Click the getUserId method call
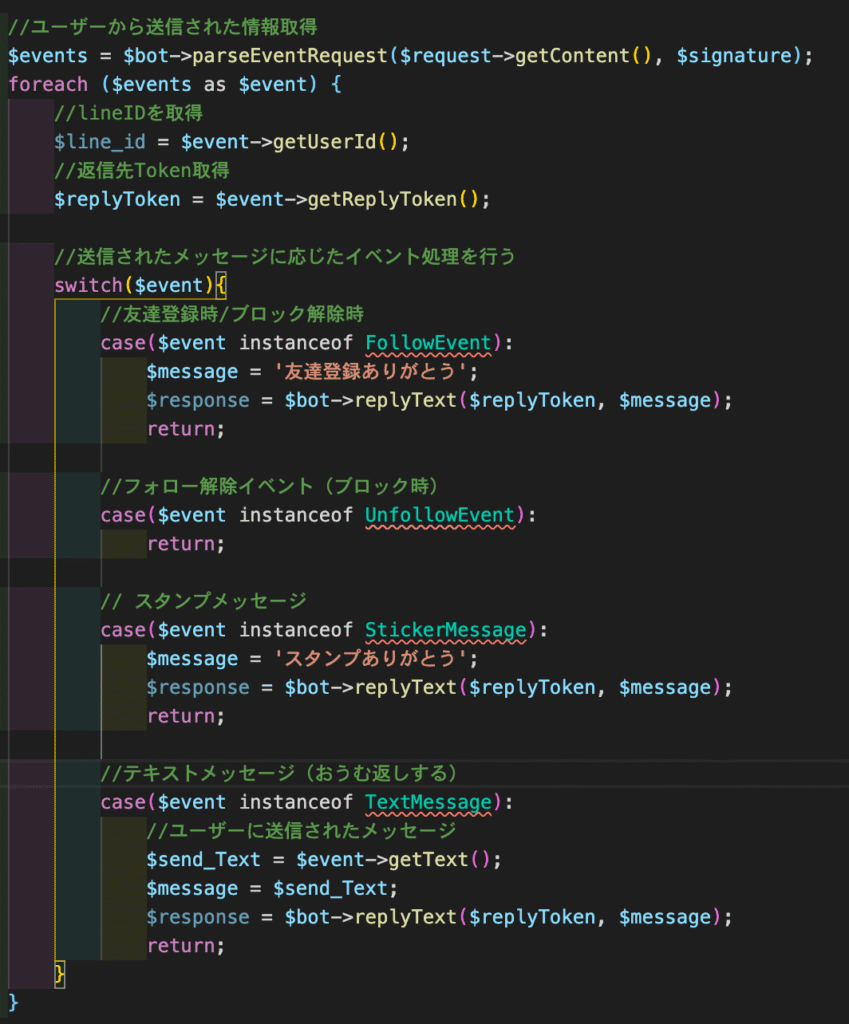Viewport: 849px width, 1024px height. pyautogui.click(x=325, y=142)
